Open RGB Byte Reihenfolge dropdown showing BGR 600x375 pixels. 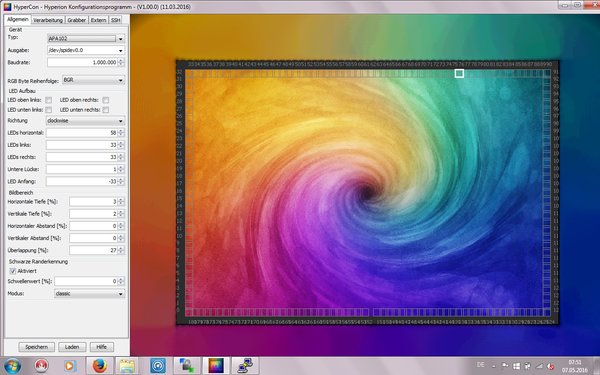click(x=93, y=80)
